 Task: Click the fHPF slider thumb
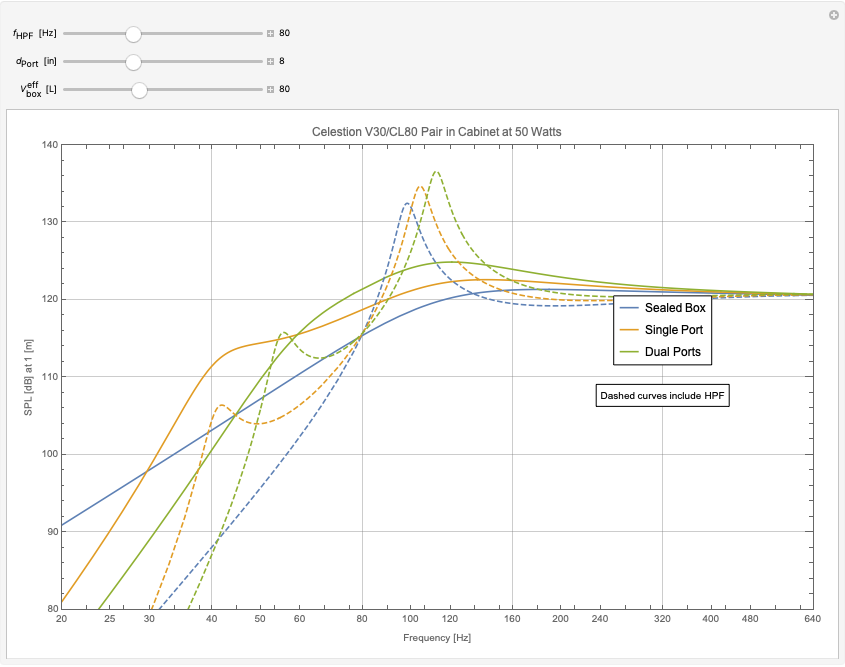click(133, 34)
